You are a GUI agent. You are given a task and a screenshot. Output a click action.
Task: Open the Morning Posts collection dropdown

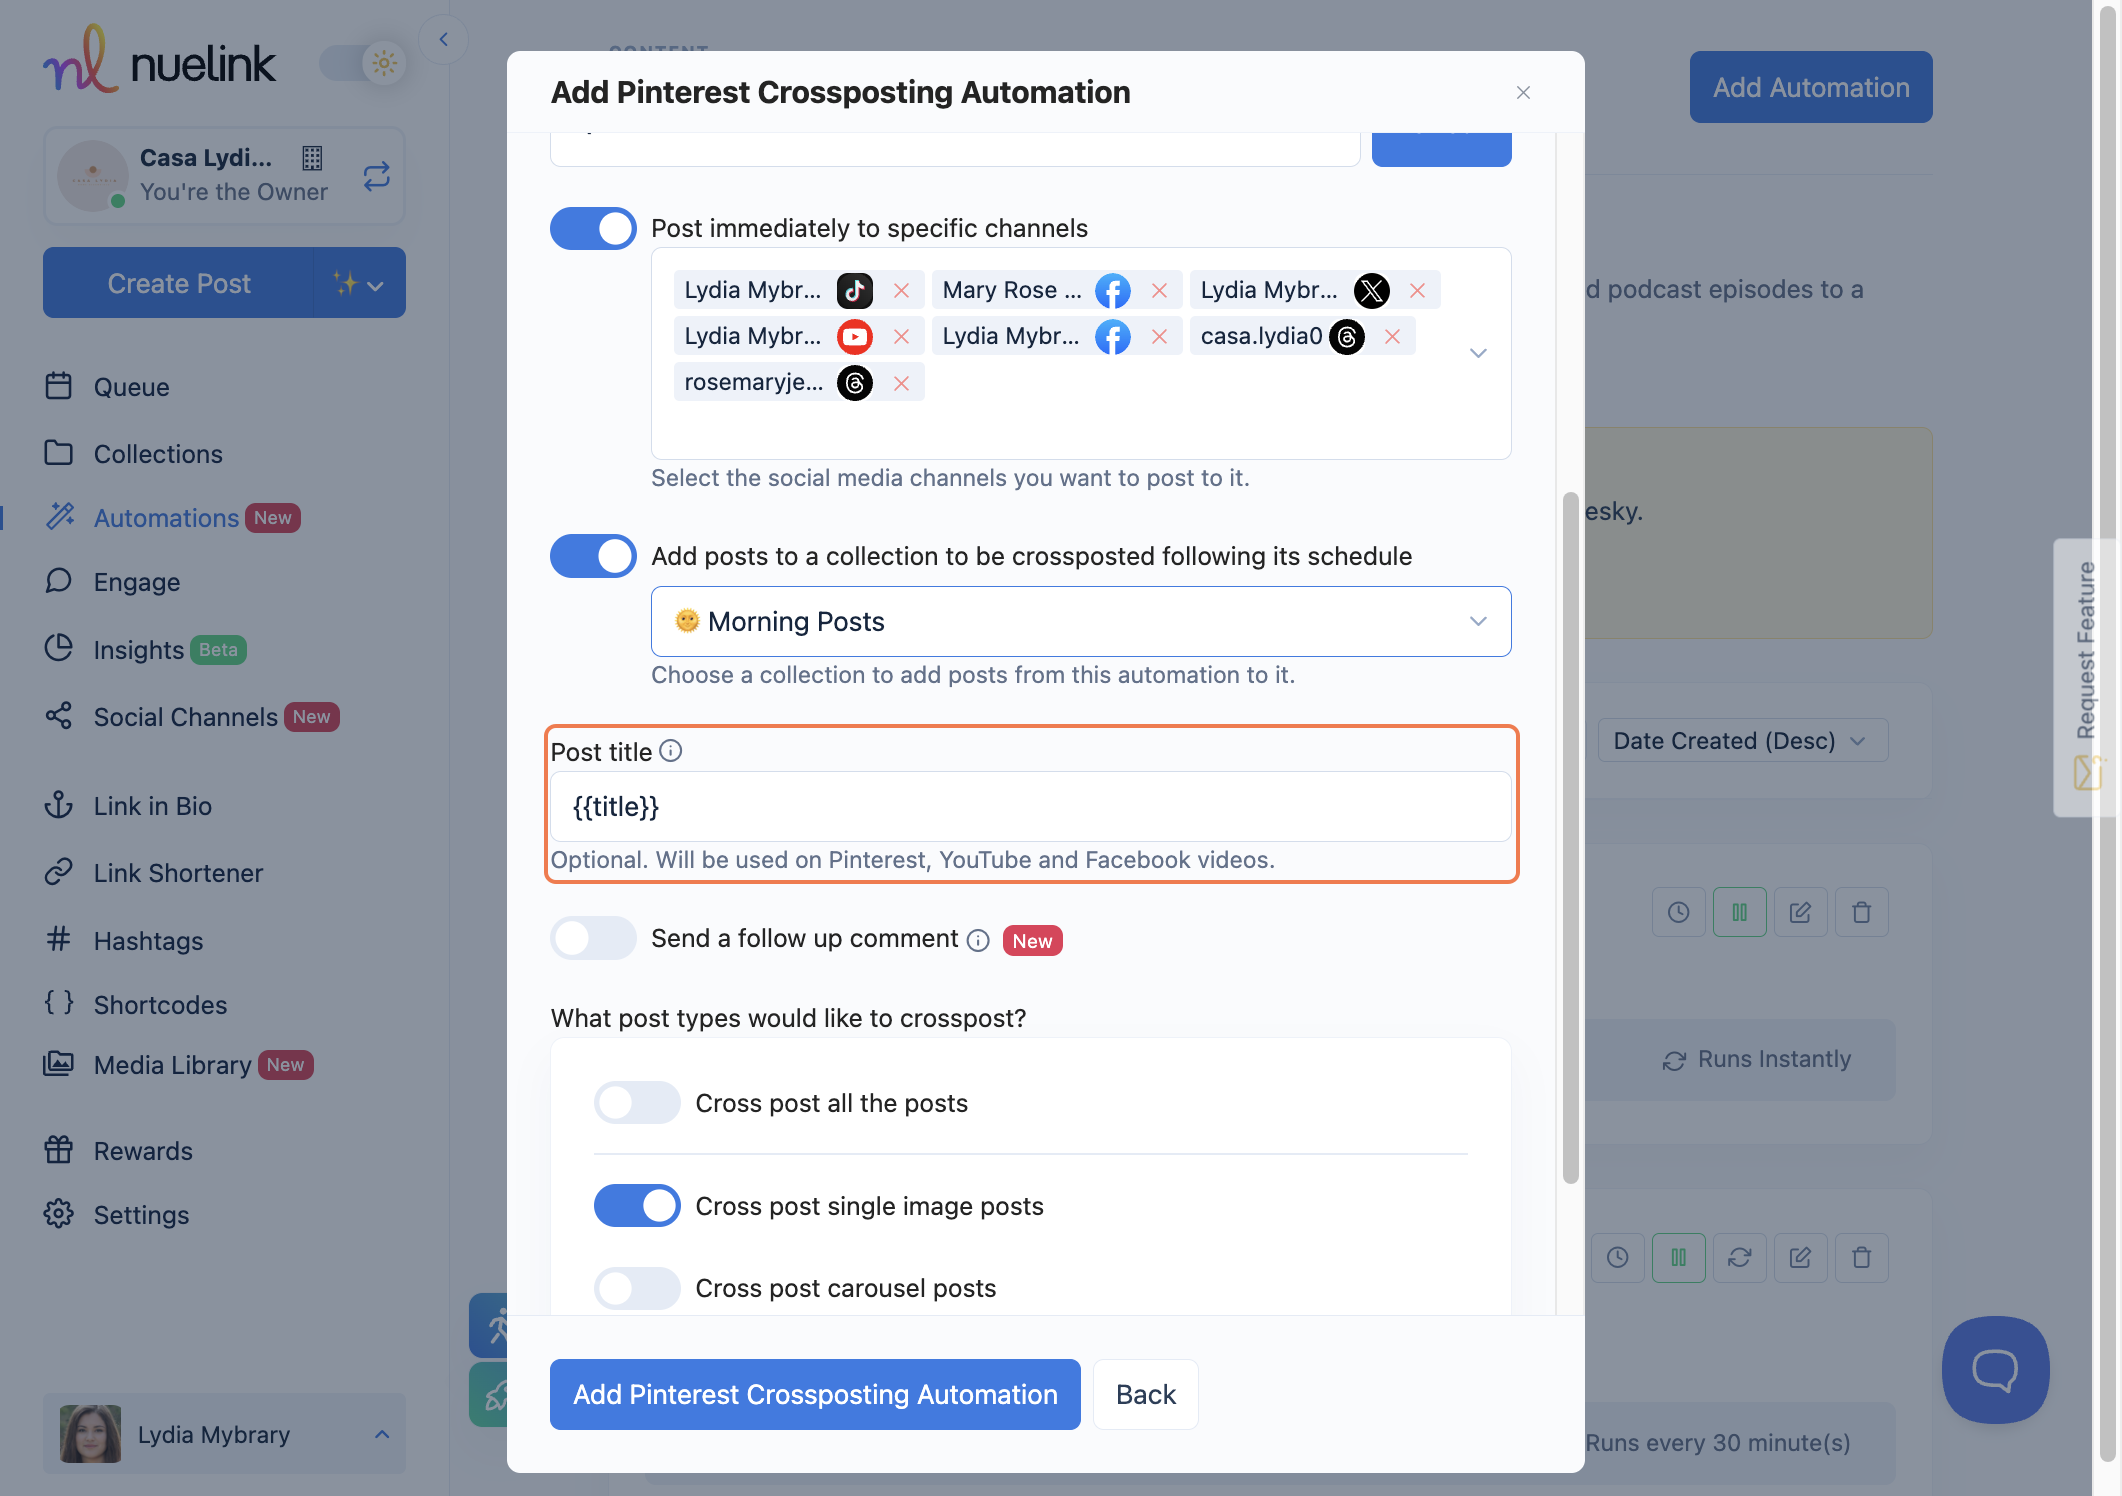(1080, 622)
